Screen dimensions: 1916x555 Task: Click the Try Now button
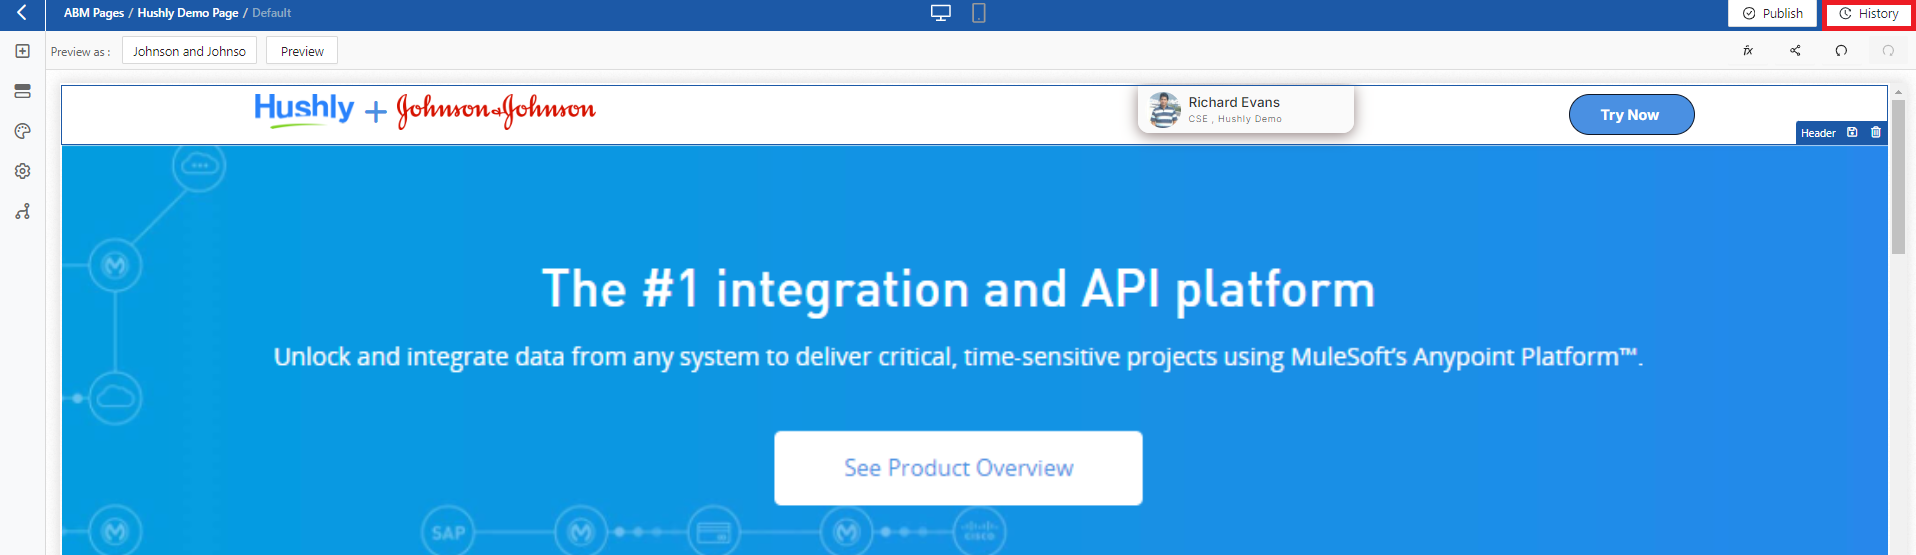pyautogui.click(x=1631, y=114)
